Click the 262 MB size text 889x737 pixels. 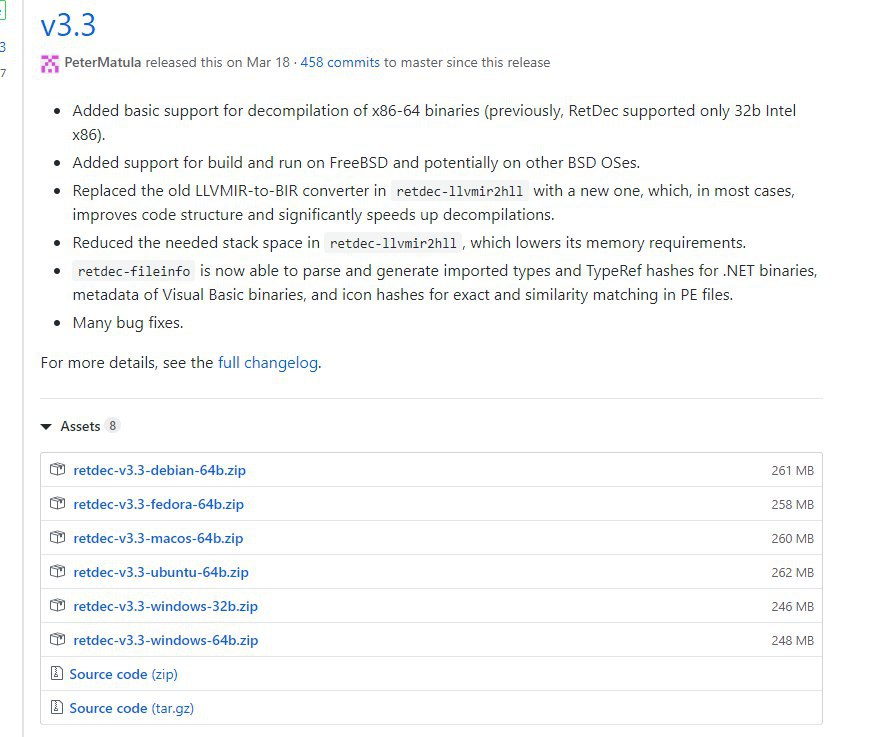point(792,573)
